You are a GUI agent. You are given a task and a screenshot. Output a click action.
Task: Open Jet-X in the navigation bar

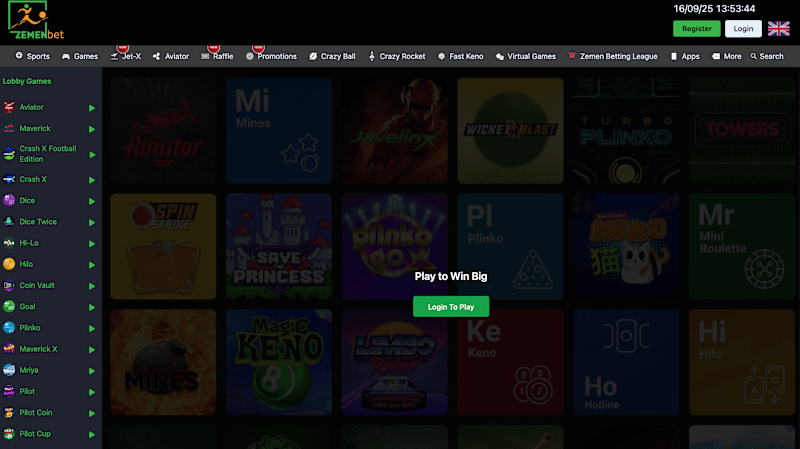[x=126, y=56]
